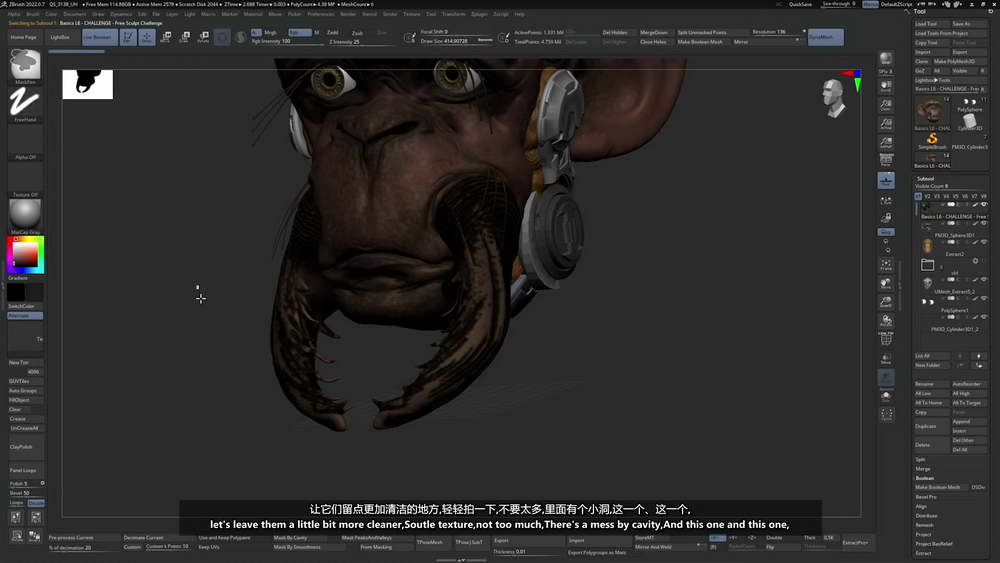Click the Floor grid icon

point(886,180)
